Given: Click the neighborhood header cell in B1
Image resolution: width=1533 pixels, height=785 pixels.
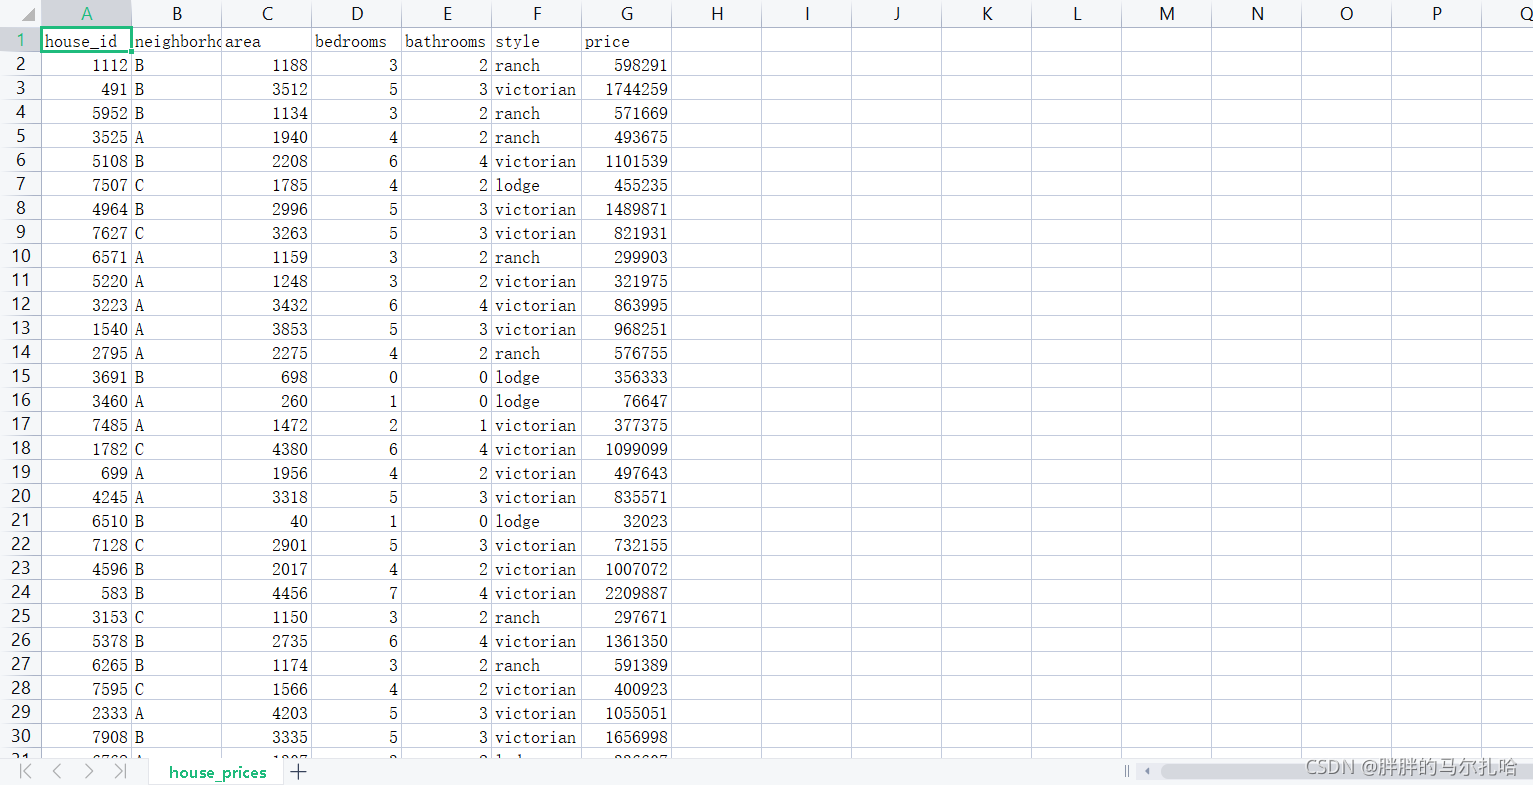Looking at the screenshot, I should tap(177, 41).
